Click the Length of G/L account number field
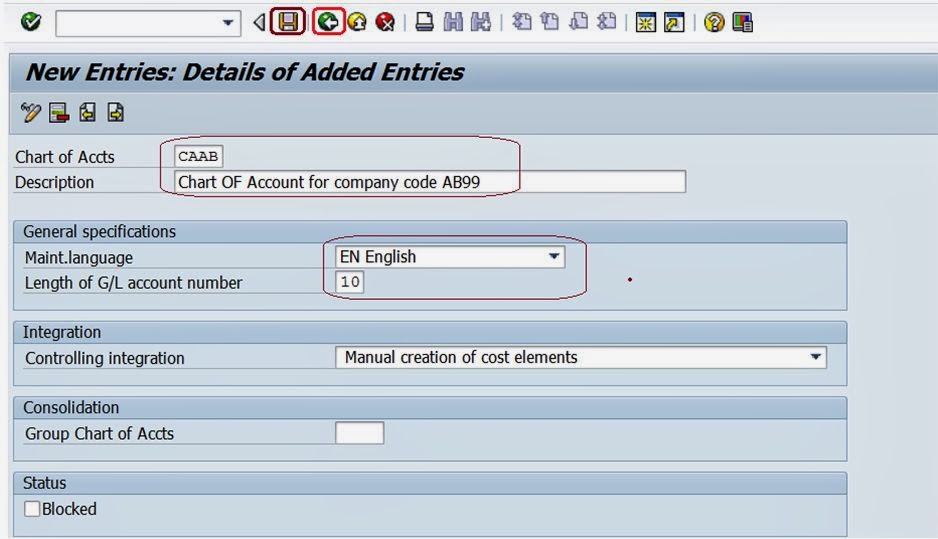This screenshot has width=938, height=539. click(350, 282)
